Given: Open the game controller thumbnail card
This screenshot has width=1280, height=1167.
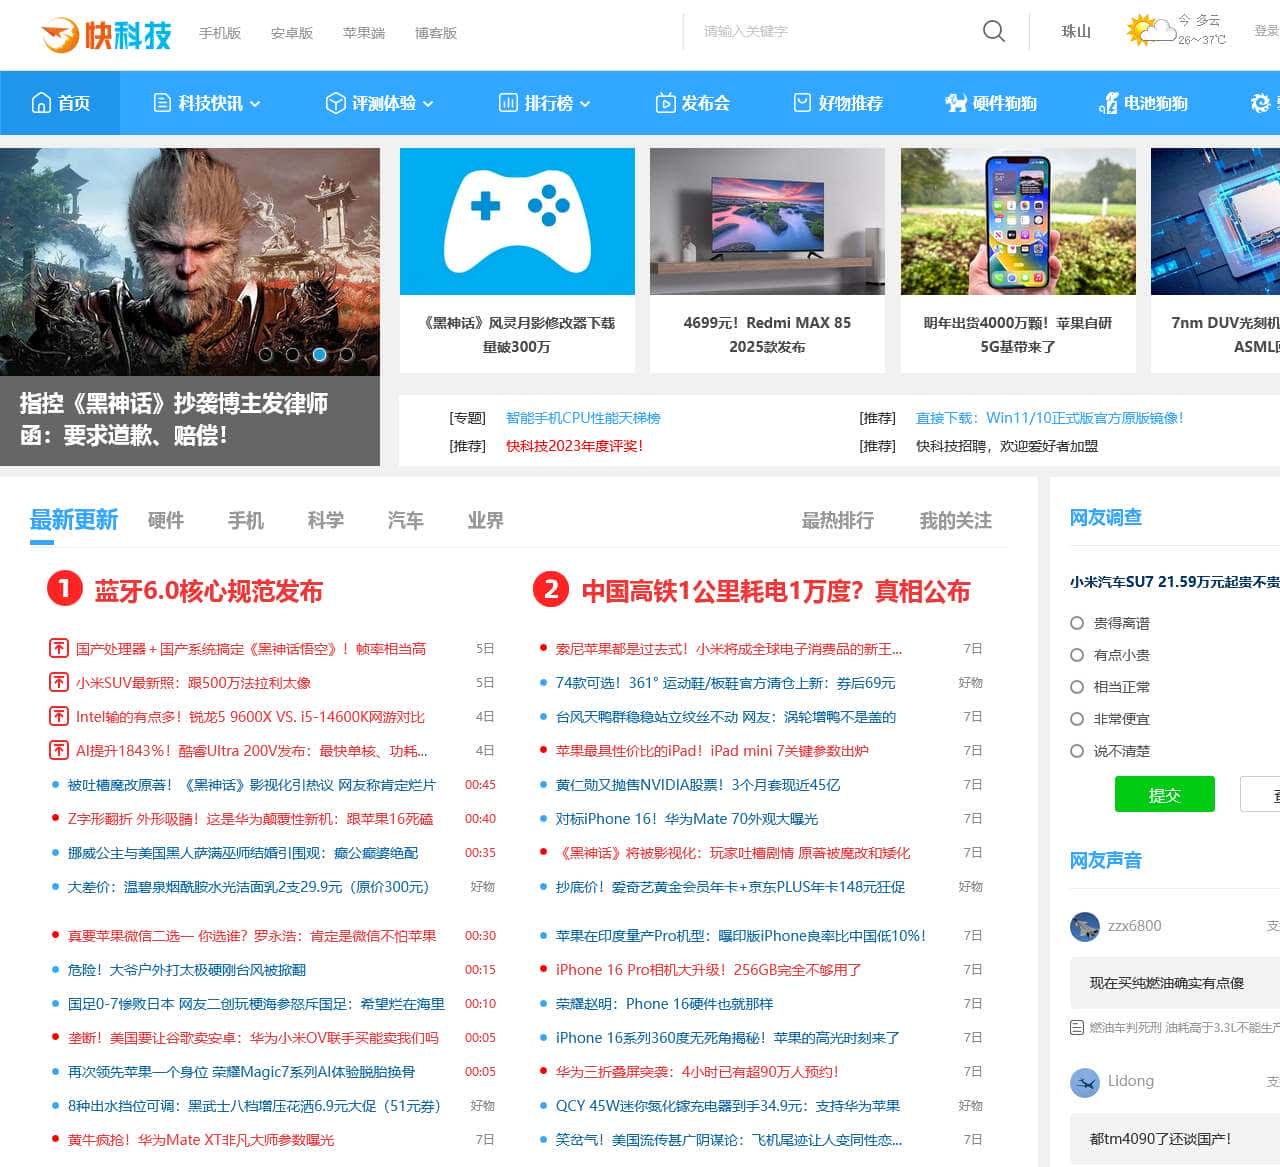Looking at the screenshot, I should pos(517,221).
